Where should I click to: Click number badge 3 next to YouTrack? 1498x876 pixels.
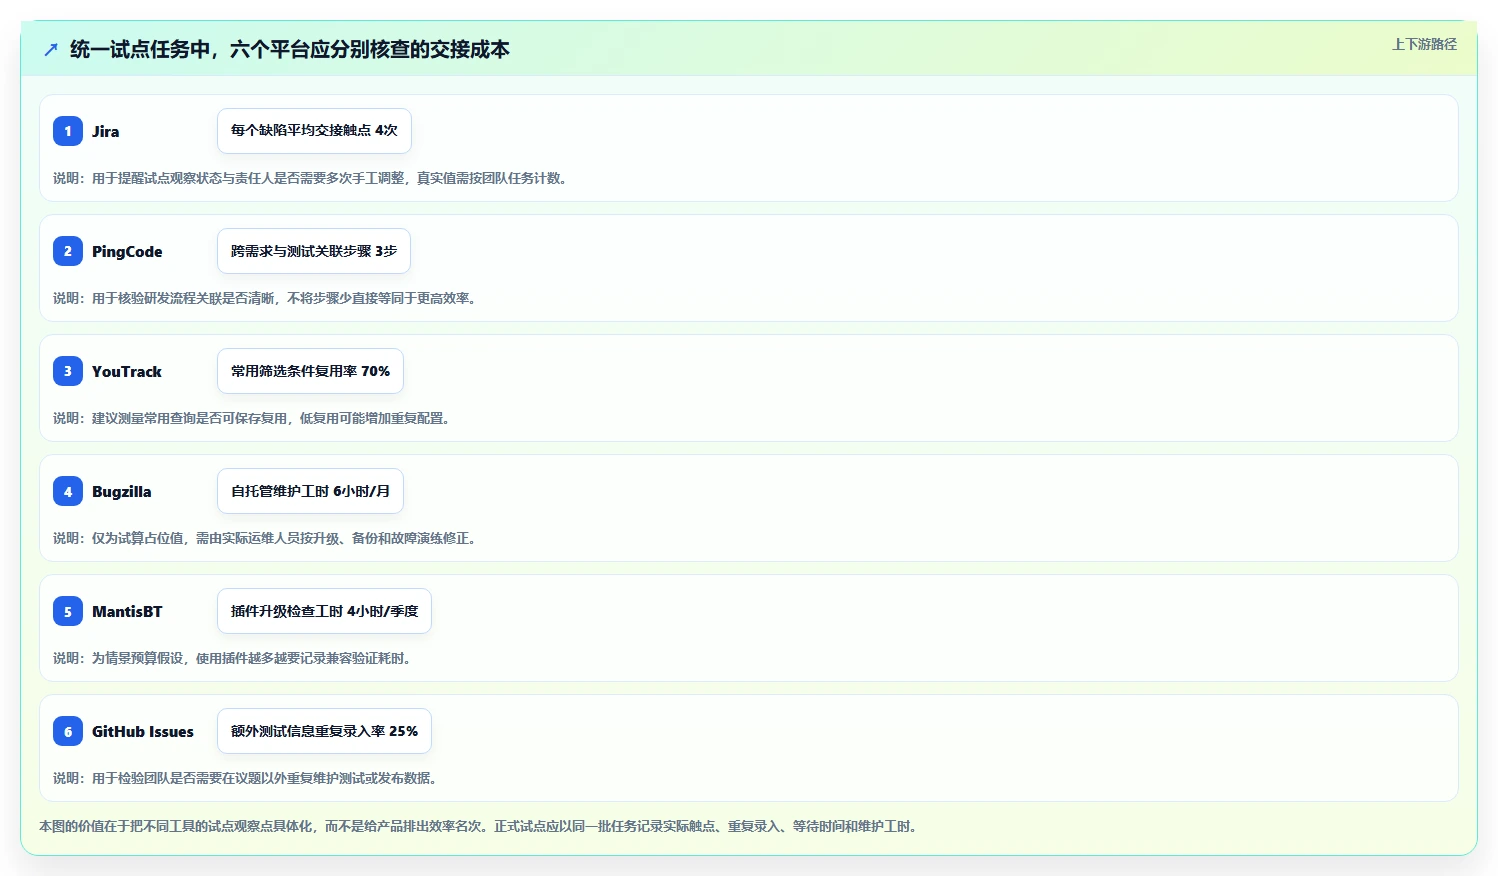pyautogui.click(x=68, y=371)
